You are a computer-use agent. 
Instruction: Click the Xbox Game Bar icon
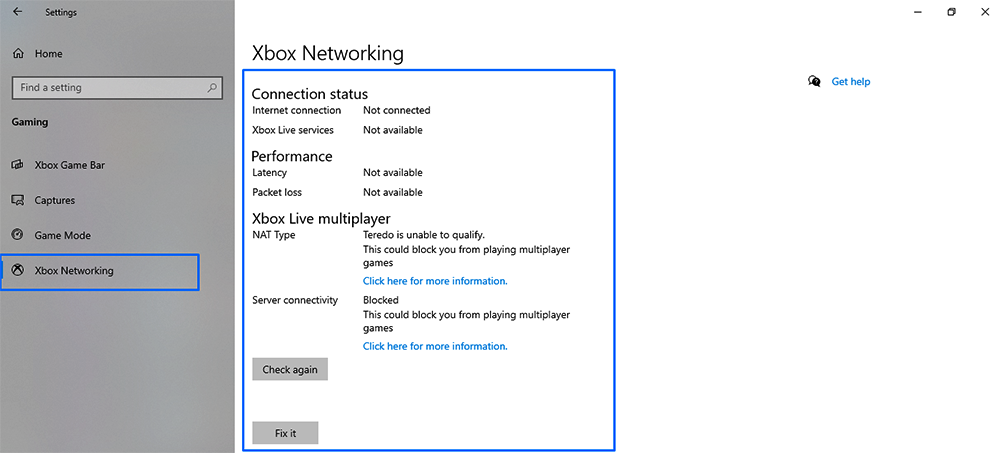[18, 165]
